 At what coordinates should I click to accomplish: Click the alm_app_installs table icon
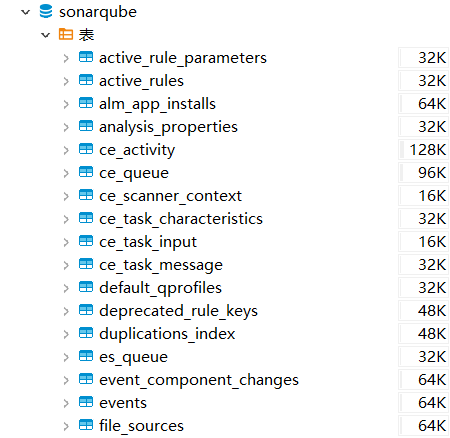(x=86, y=103)
